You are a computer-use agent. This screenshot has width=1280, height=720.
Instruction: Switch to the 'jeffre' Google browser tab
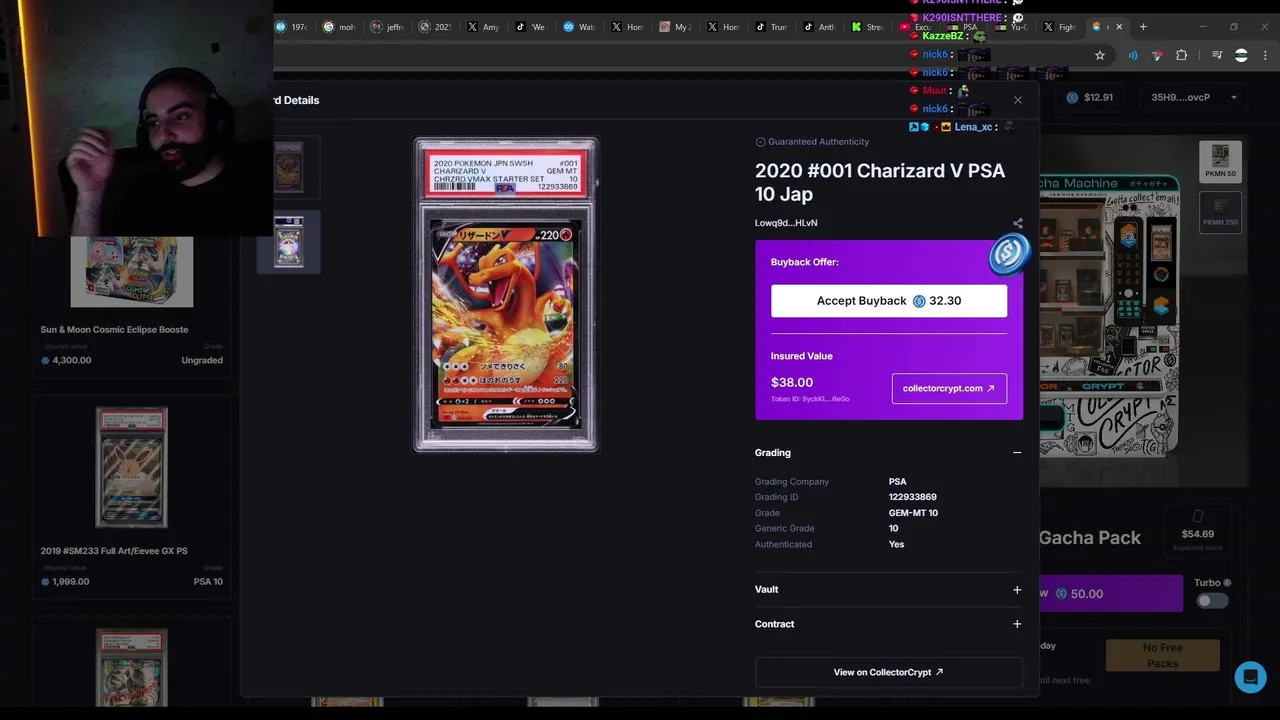pos(388,27)
